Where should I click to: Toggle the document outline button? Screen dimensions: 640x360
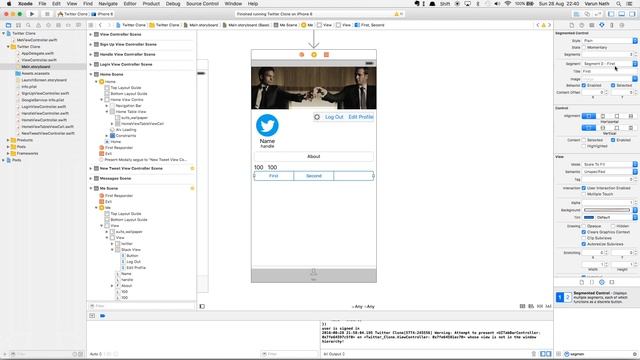[x=202, y=306]
